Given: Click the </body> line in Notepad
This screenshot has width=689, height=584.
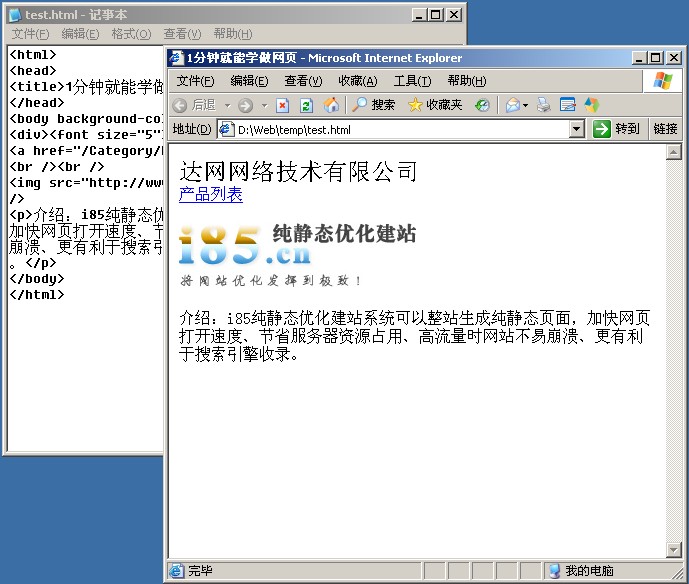Looking at the screenshot, I should coord(37,279).
